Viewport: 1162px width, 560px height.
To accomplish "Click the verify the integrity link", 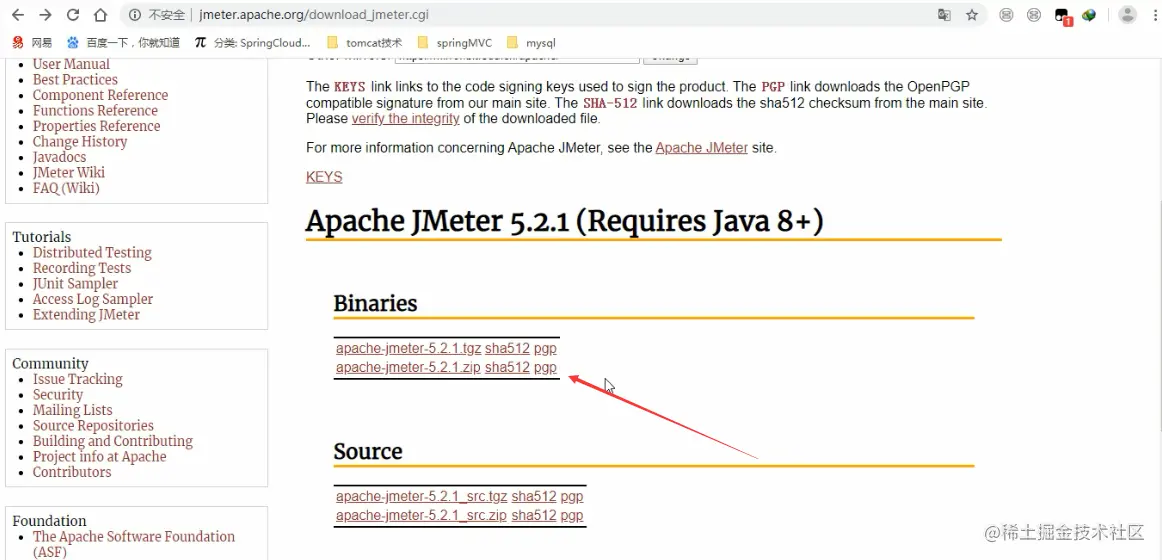I will 405,119.
